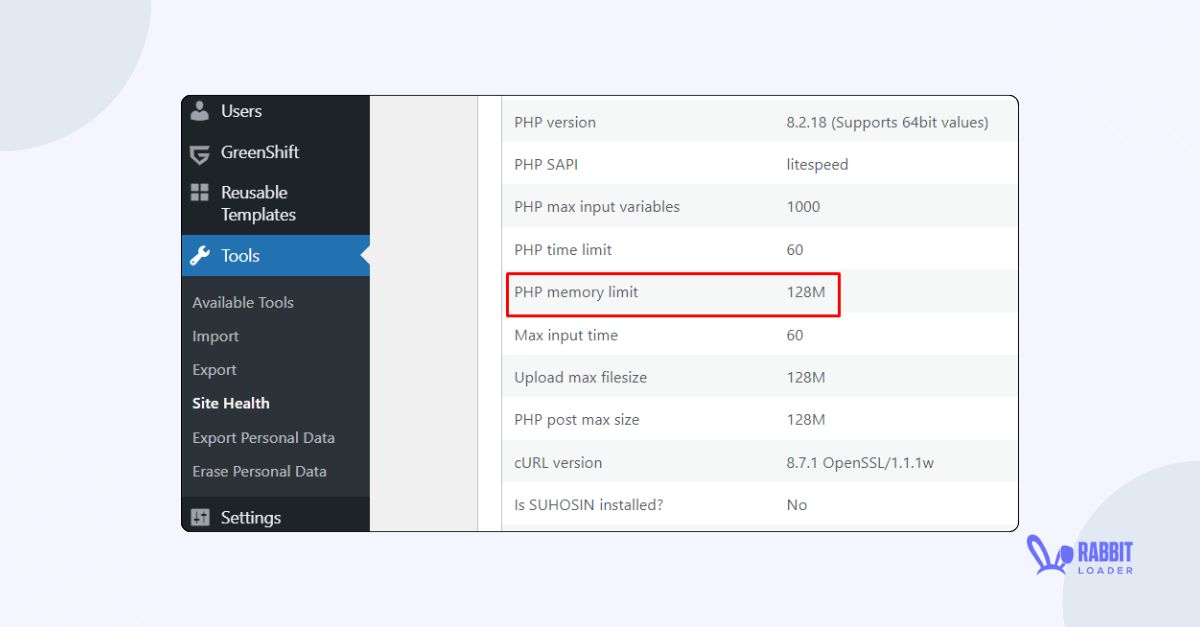Image resolution: width=1200 pixels, height=627 pixels.
Task: Select the GreenShift shield icon
Action: pos(200,152)
